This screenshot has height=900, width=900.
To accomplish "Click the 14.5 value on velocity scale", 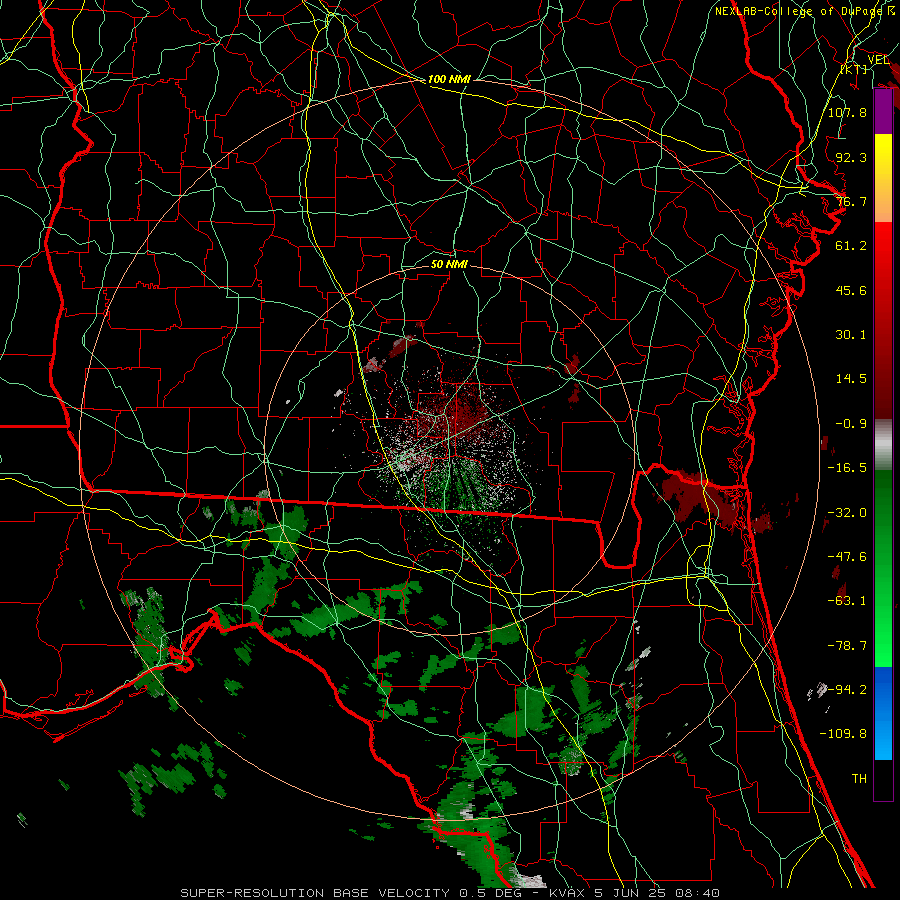I will (851, 379).
